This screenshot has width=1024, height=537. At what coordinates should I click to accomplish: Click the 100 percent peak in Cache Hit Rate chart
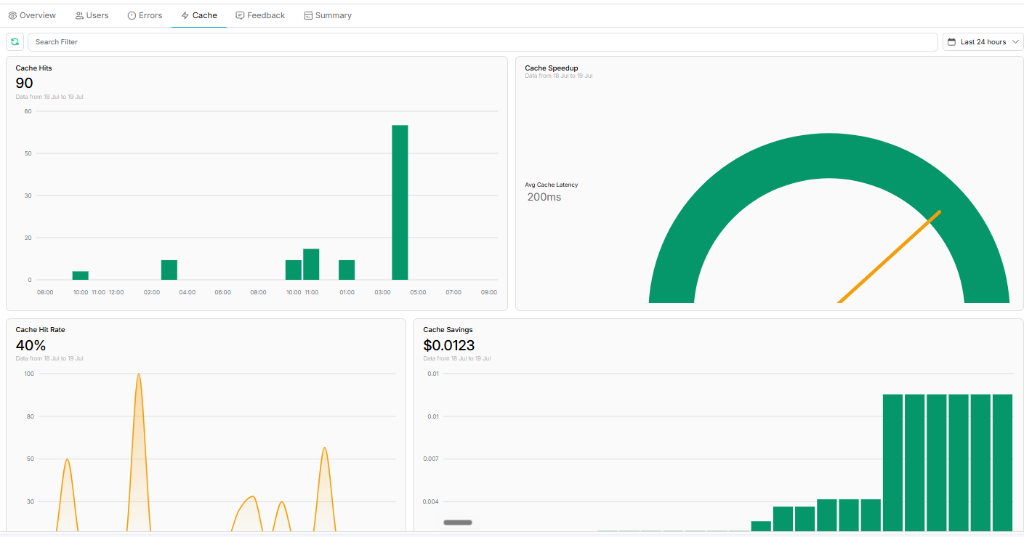(138, 376)
